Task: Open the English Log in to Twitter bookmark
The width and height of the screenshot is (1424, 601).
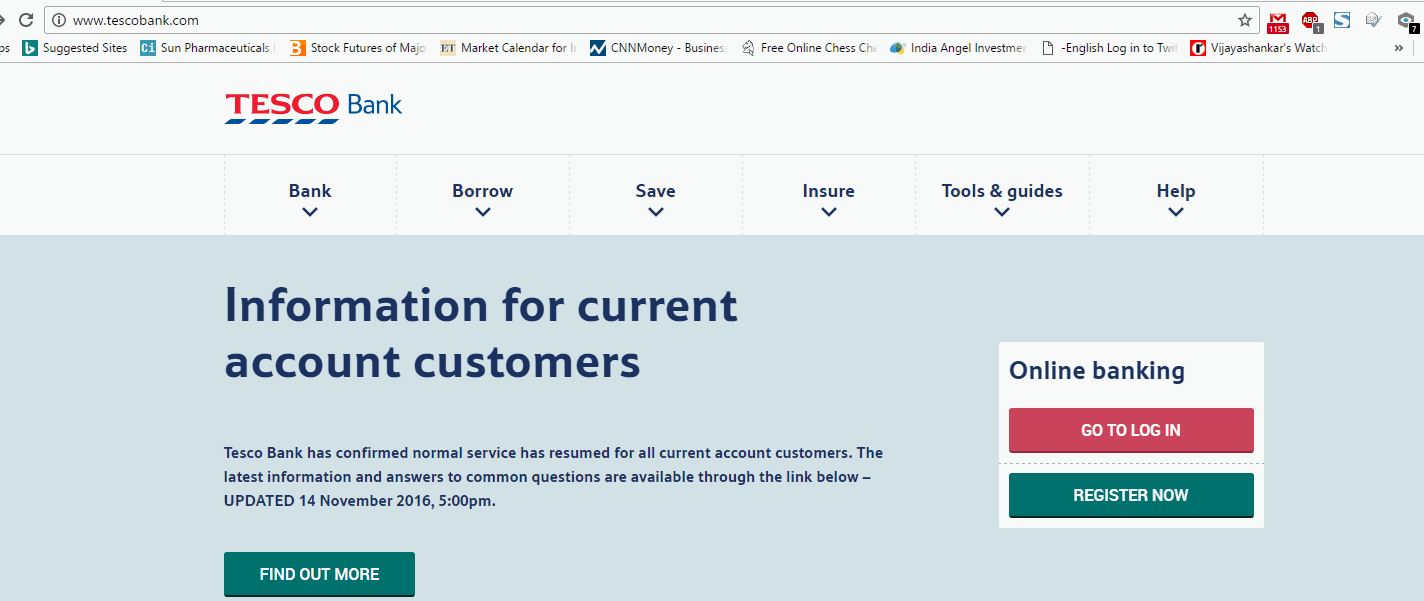Action: coord(1109,47)
